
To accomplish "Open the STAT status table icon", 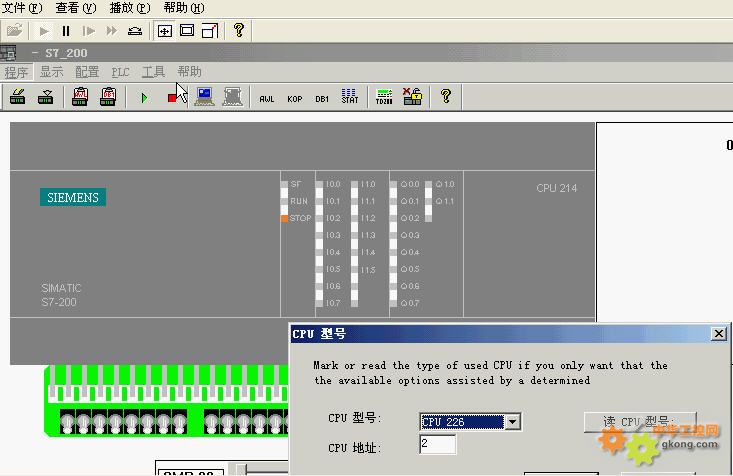I will point(350,96).
